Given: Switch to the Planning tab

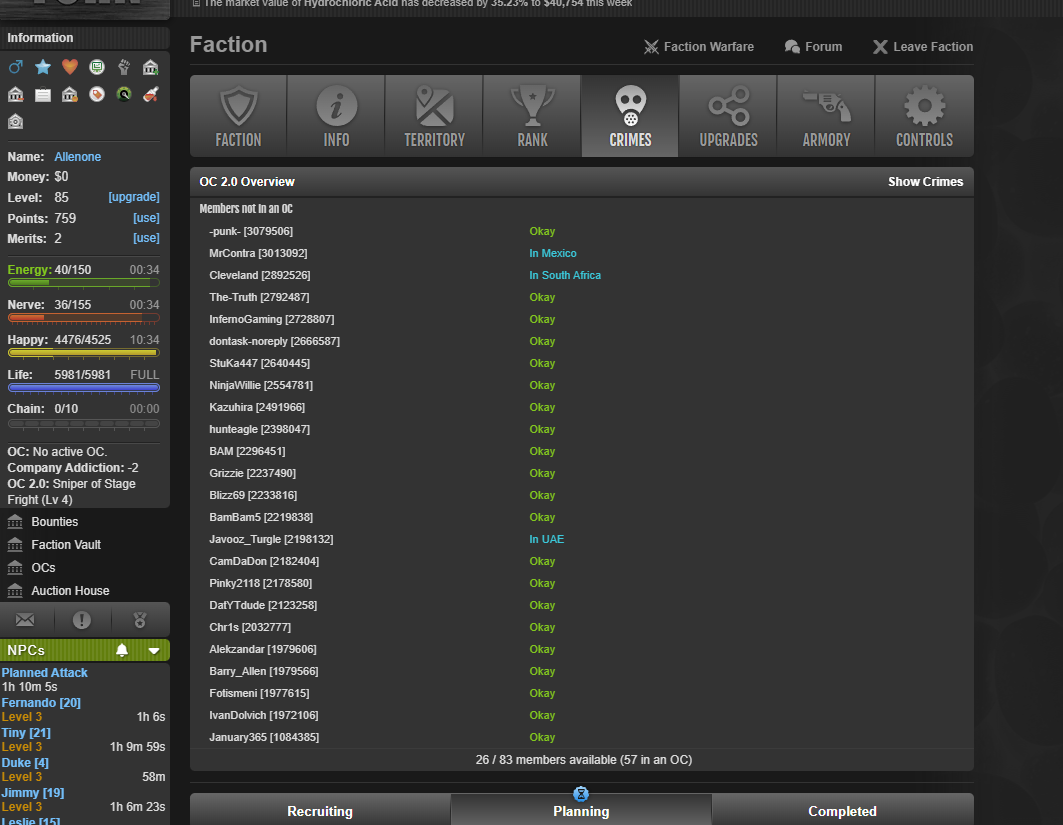Looking at the screenshot, I should (x=581, y=811).
